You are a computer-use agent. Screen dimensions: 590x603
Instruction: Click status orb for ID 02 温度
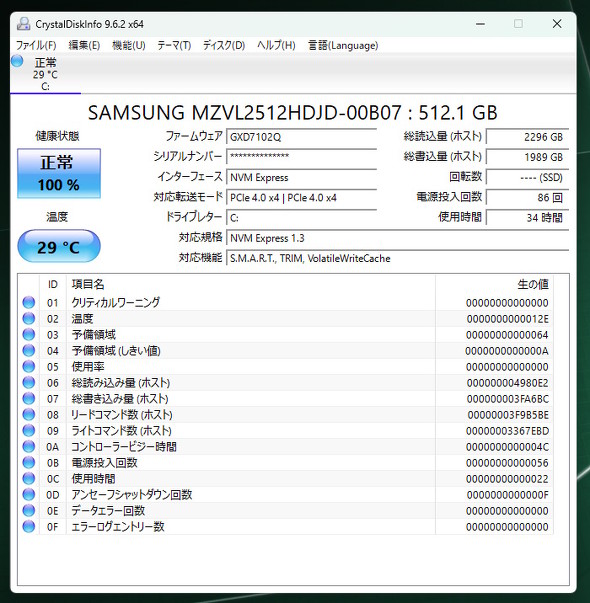tap(28, 319)
